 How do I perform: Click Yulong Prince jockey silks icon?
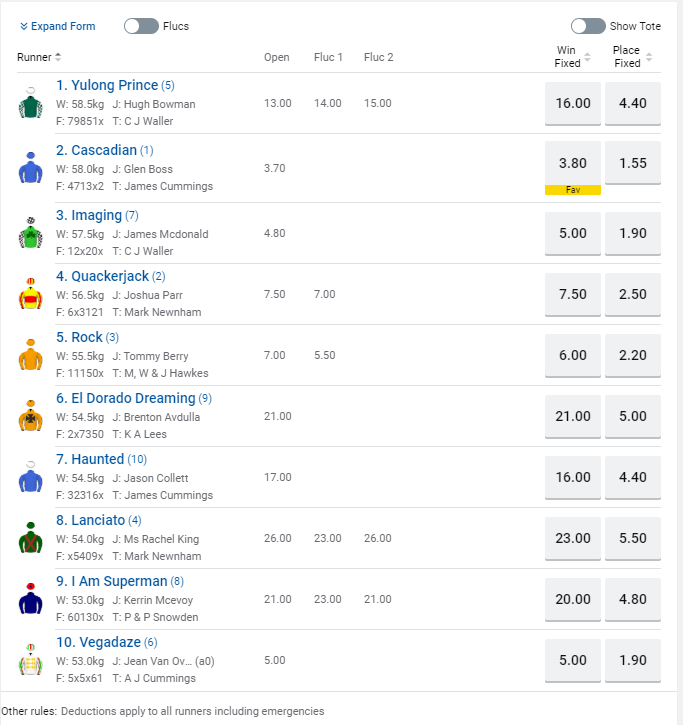pyautogui.click(x=31, y=103)
